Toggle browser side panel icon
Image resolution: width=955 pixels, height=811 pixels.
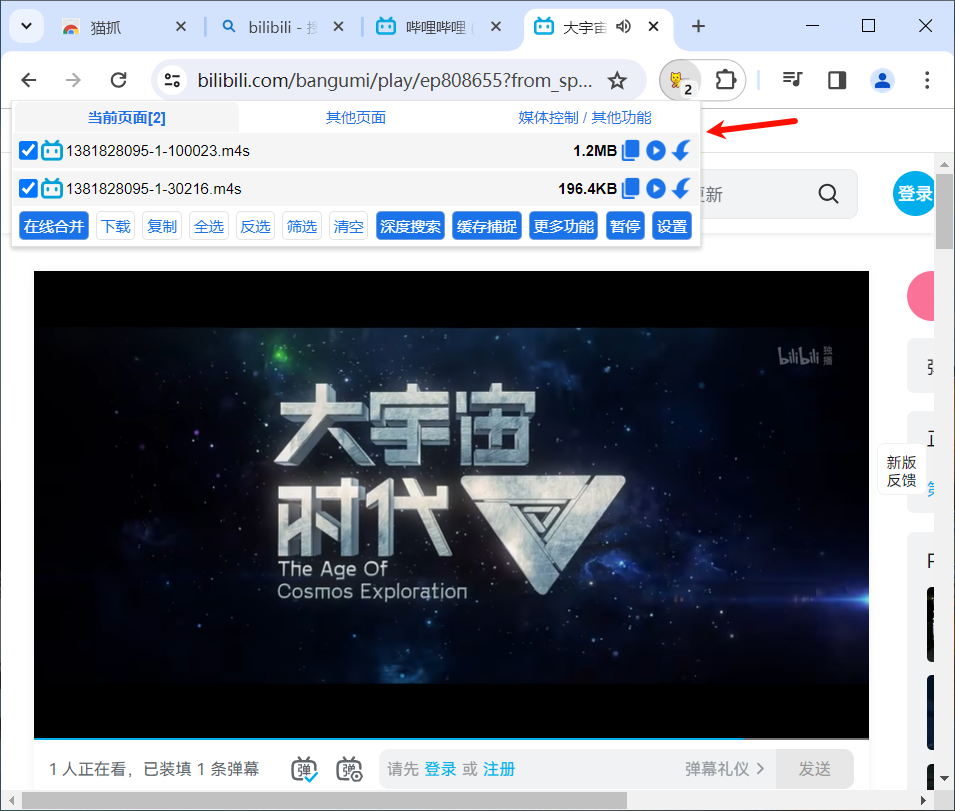tap(837, 80)
